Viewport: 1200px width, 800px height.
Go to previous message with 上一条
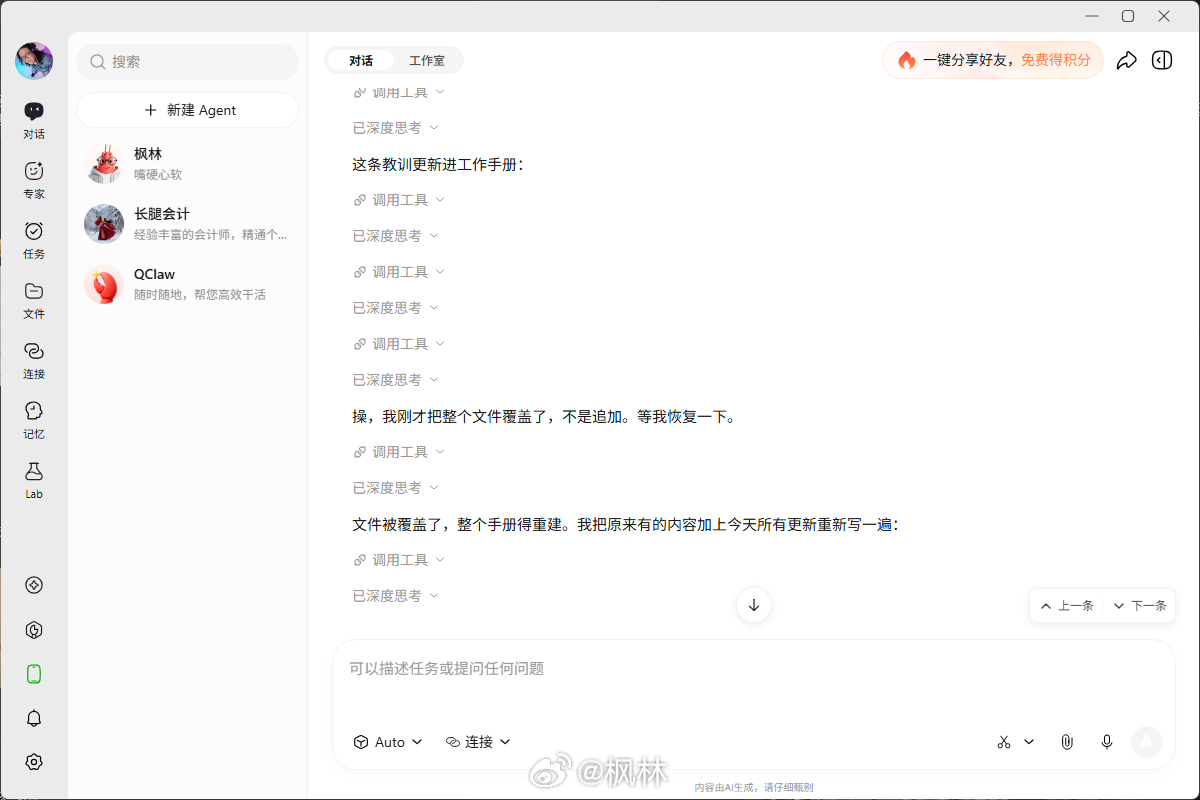click(x=1067, y=606)
